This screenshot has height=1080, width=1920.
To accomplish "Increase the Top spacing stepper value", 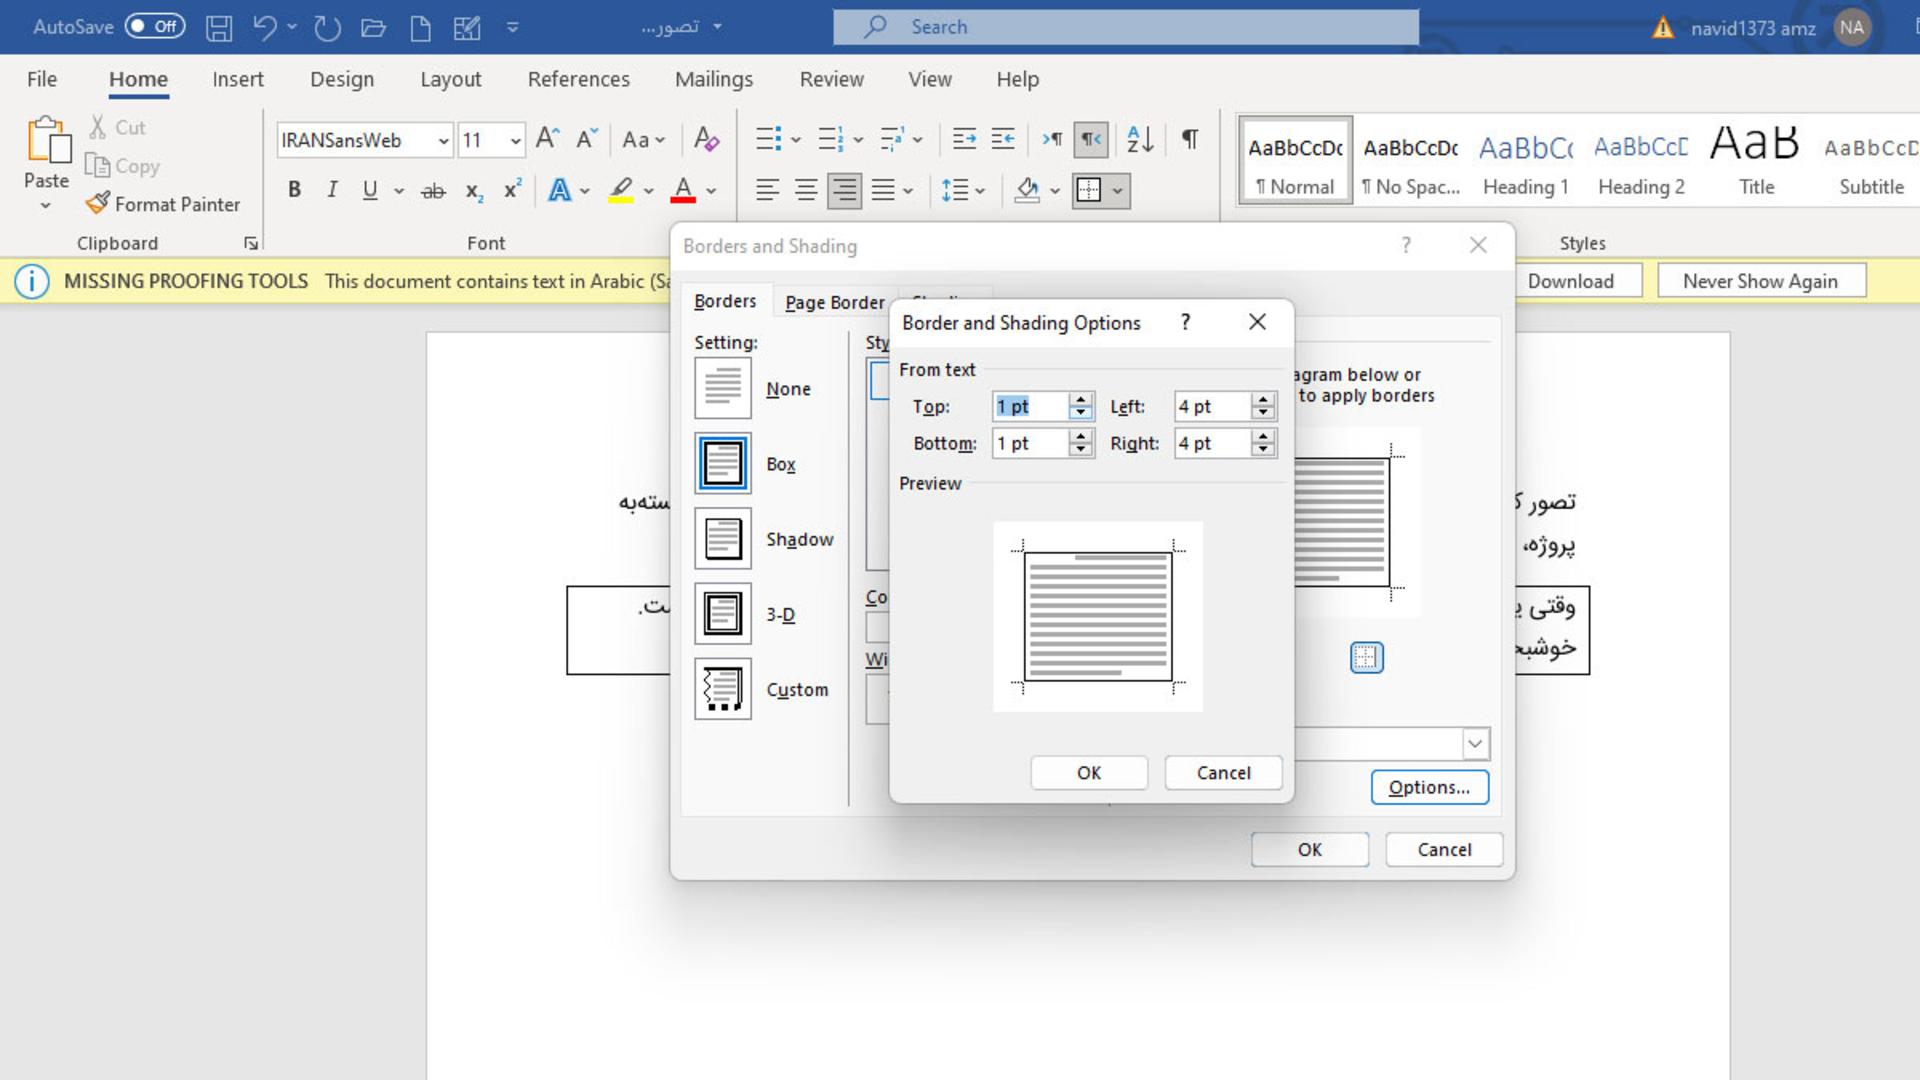I will (1080, 399).
